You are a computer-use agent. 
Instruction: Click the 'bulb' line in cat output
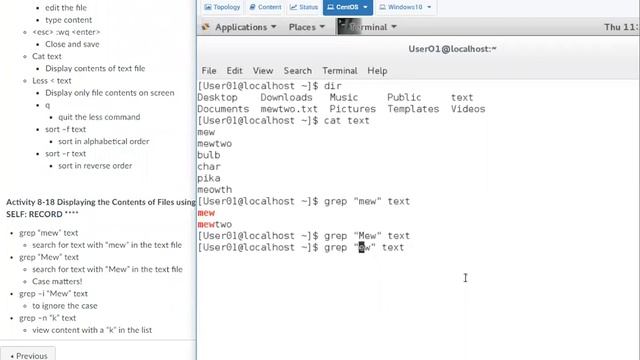pos(209,155)
